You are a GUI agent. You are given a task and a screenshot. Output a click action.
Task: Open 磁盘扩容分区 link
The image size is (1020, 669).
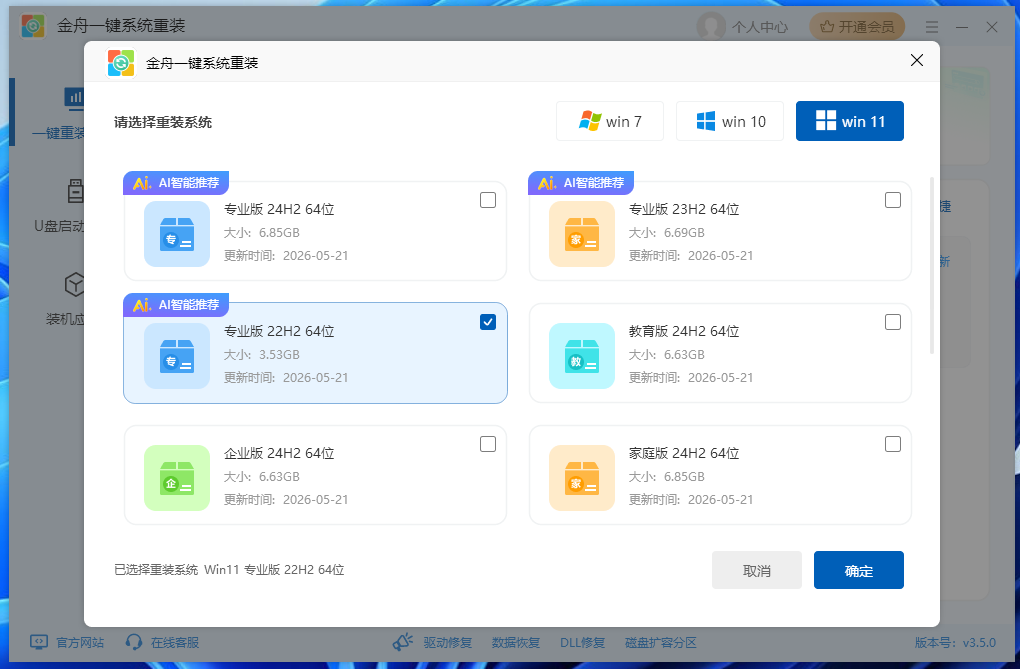click(x=661, y=642)
